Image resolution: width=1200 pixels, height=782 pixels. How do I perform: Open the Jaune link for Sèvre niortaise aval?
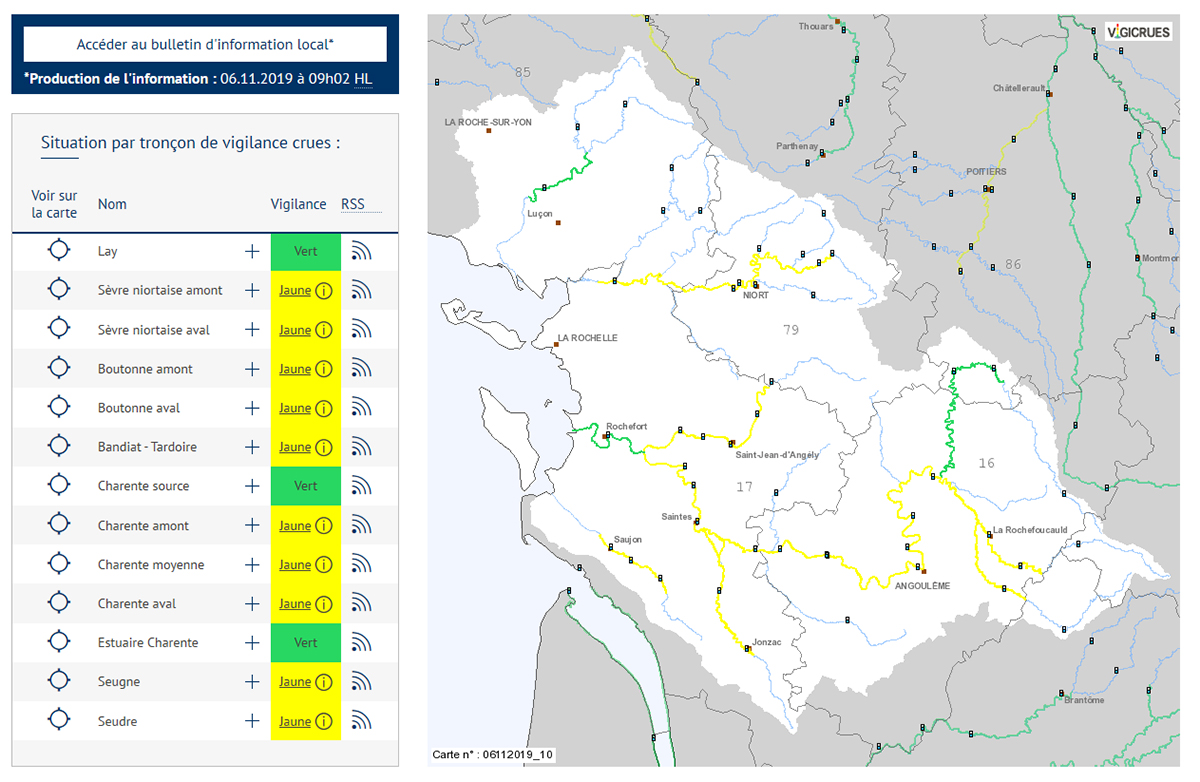coord(295,330)
